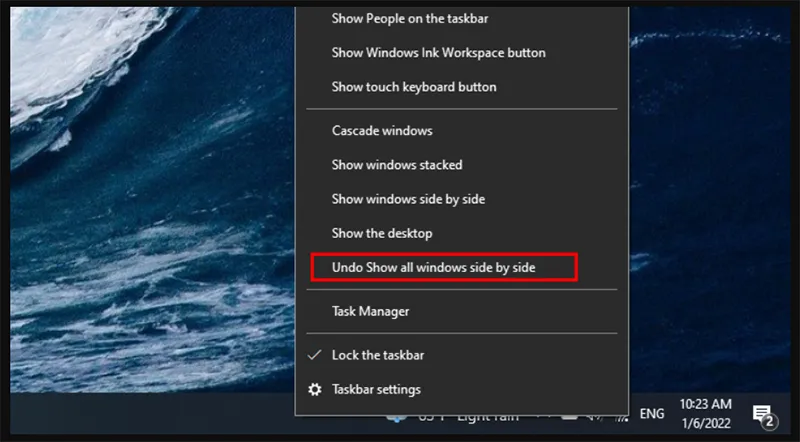Select Undo Show all windows side by side
800x442 pixels.
434,267
